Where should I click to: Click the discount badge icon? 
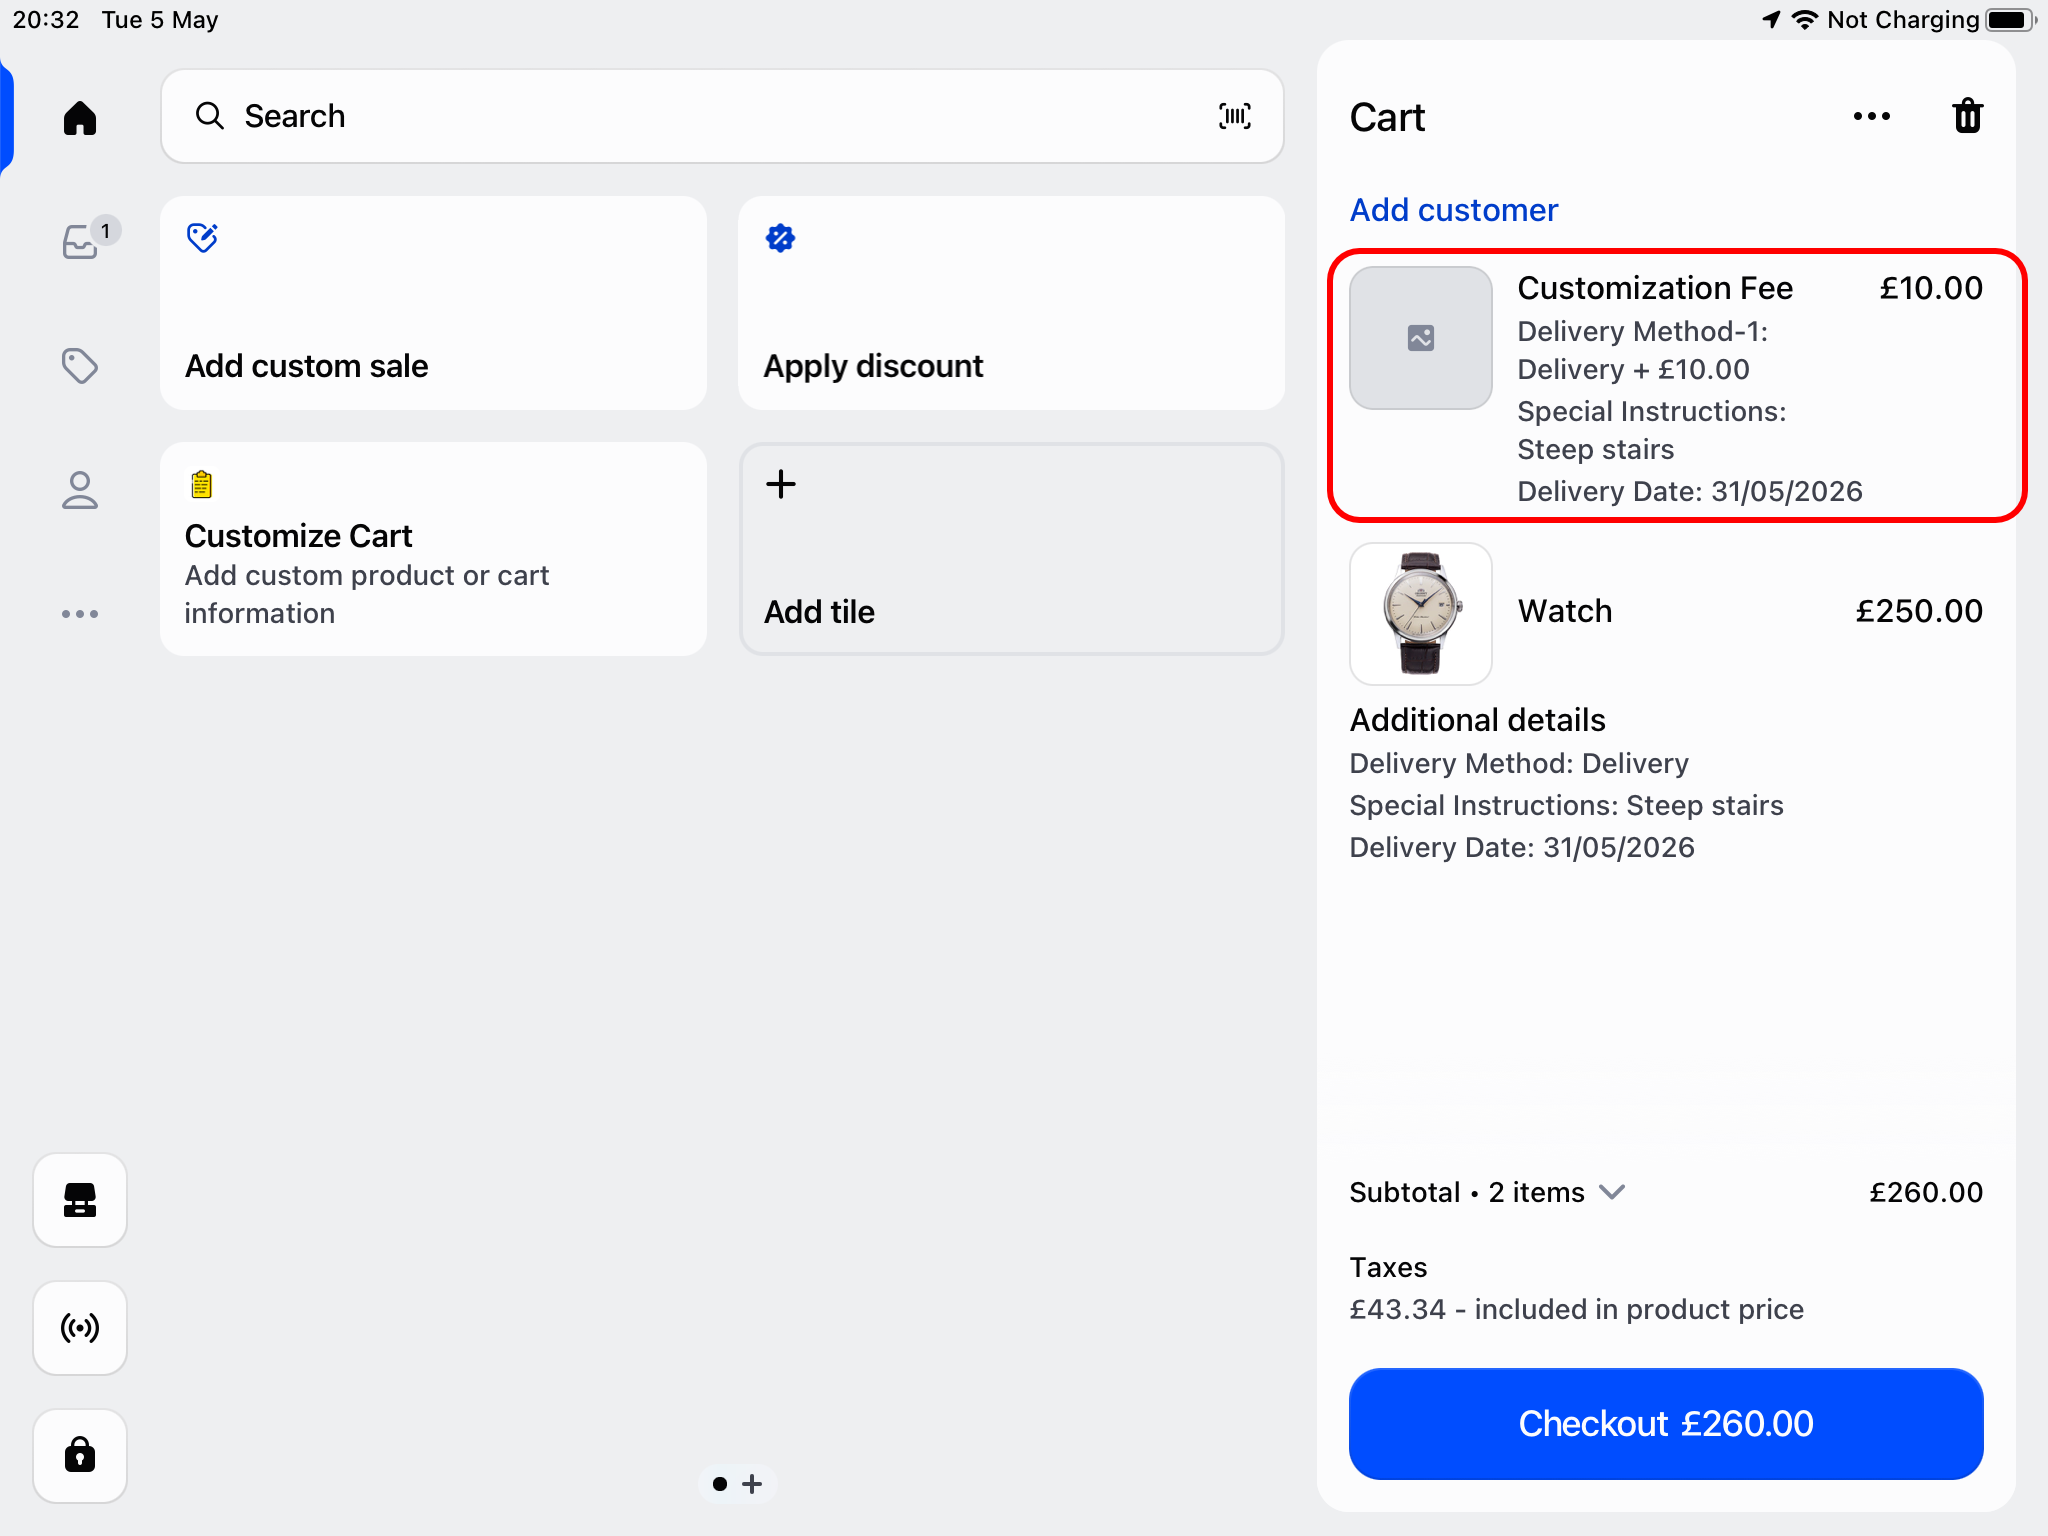coord(780,238)
